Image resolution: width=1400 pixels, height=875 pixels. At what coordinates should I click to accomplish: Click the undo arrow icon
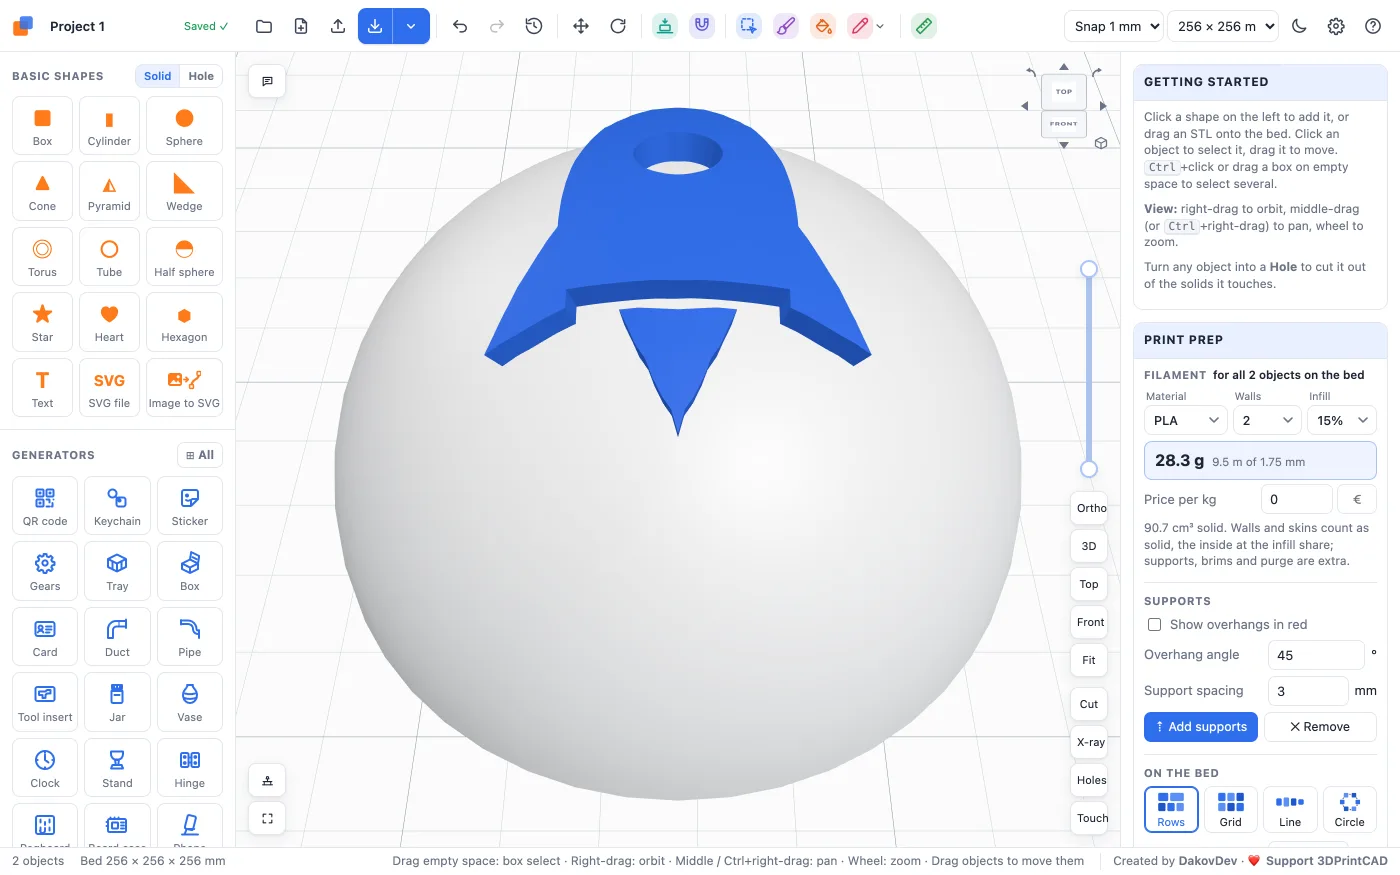[460, 26]
